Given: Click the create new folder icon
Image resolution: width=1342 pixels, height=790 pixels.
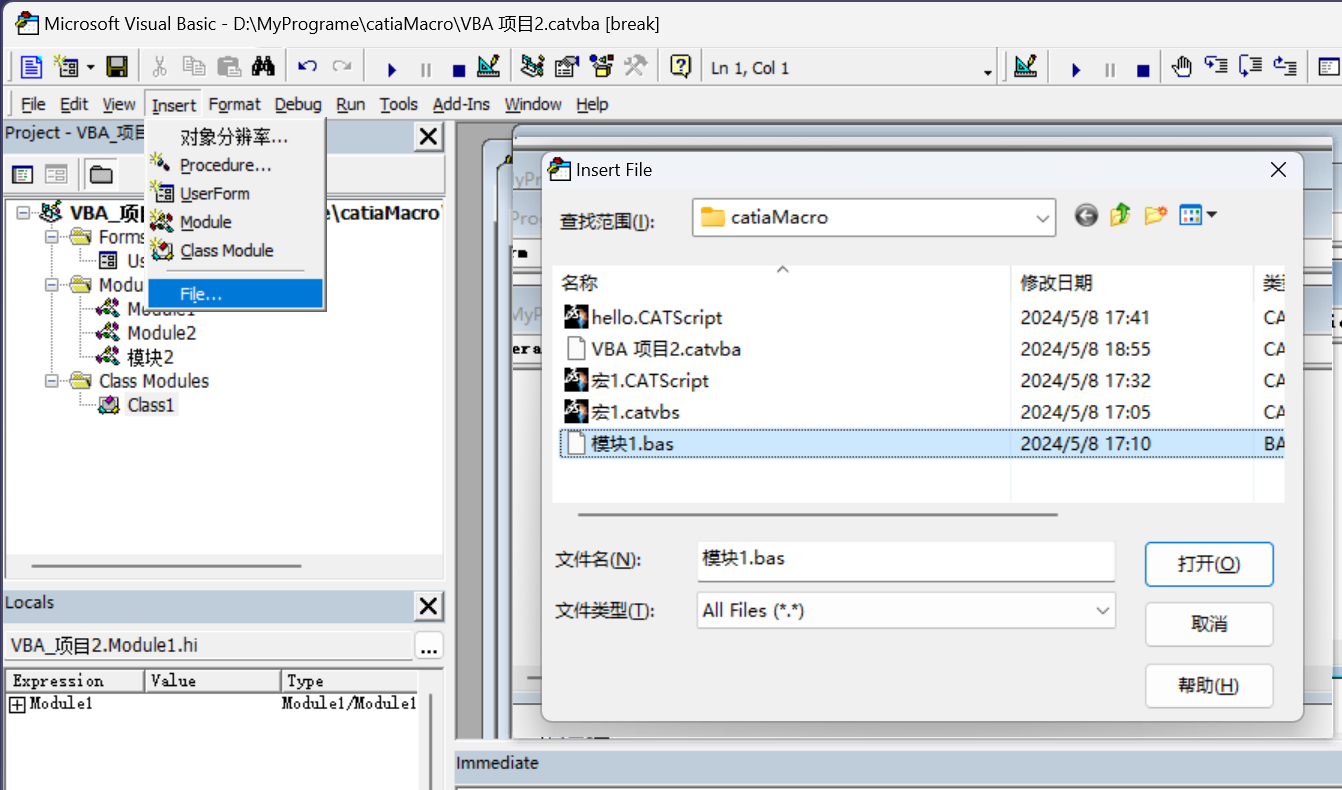Looking at the screenshot, I should (x=1155, y=215).
